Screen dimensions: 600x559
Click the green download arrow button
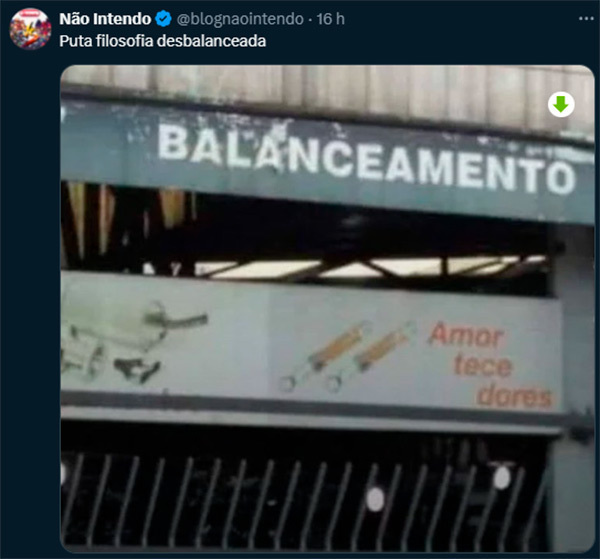pyautogui.click(x=561, y=104)
